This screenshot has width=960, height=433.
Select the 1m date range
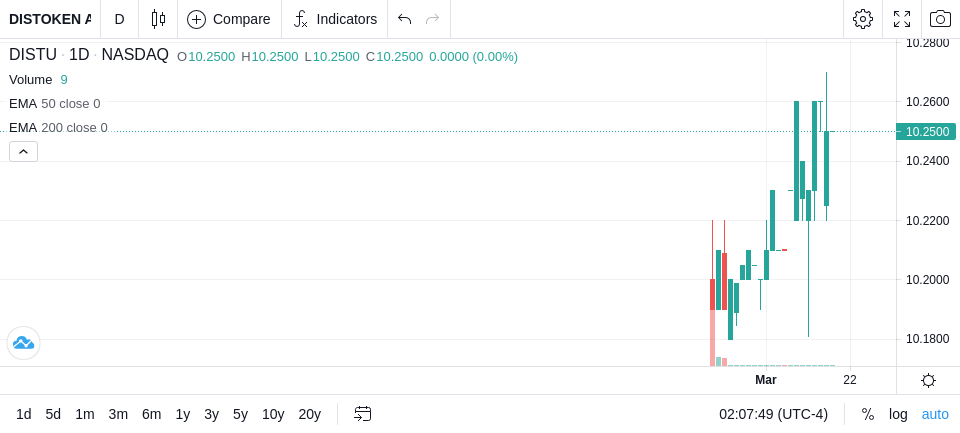[x=85, y=414]
